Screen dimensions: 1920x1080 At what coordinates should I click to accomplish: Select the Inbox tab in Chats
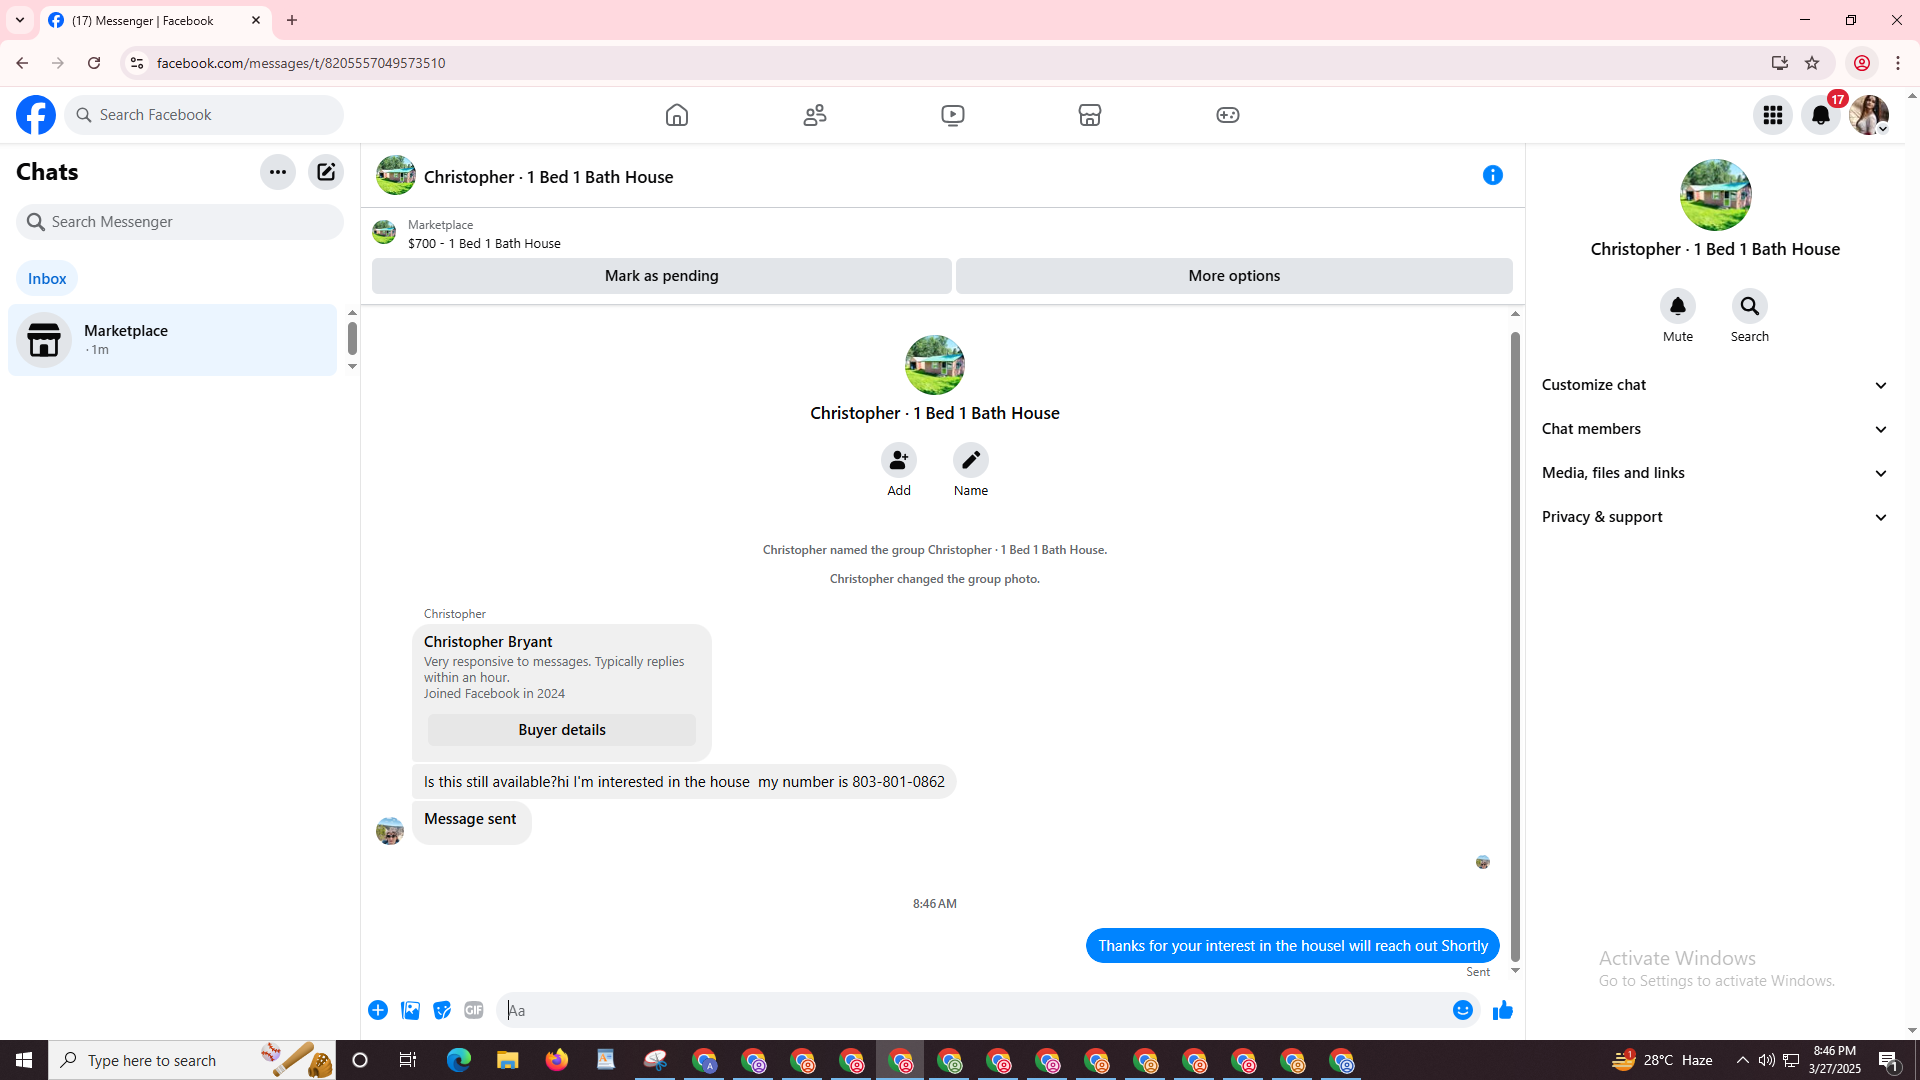(47, 279)
